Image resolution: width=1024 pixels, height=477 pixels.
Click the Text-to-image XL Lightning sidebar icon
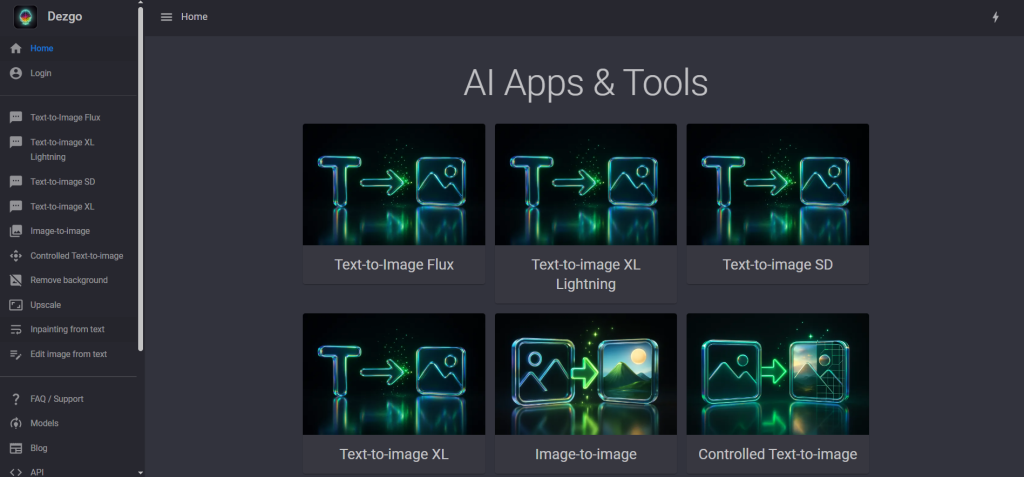click(16, 142)
